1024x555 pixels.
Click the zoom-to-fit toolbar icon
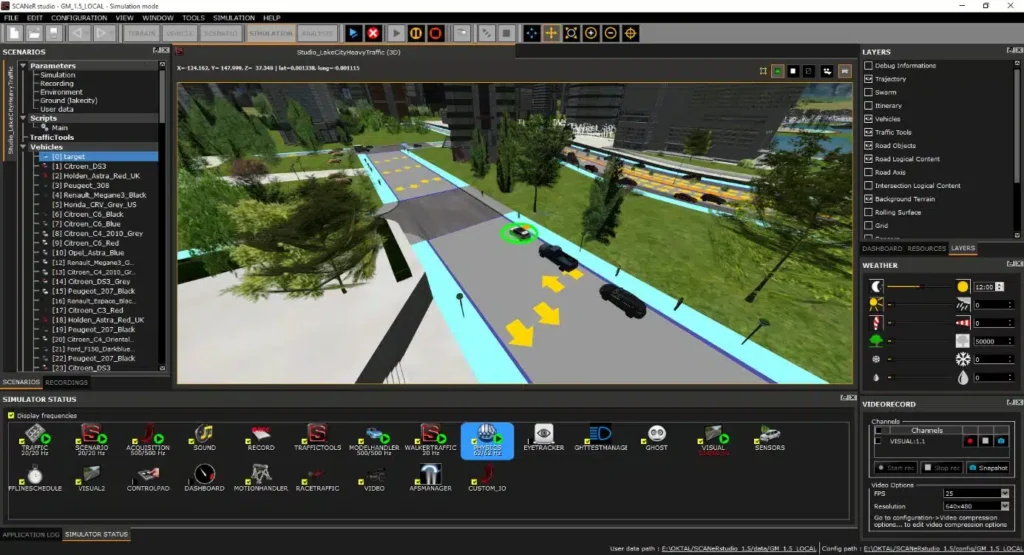coord(571,33)
